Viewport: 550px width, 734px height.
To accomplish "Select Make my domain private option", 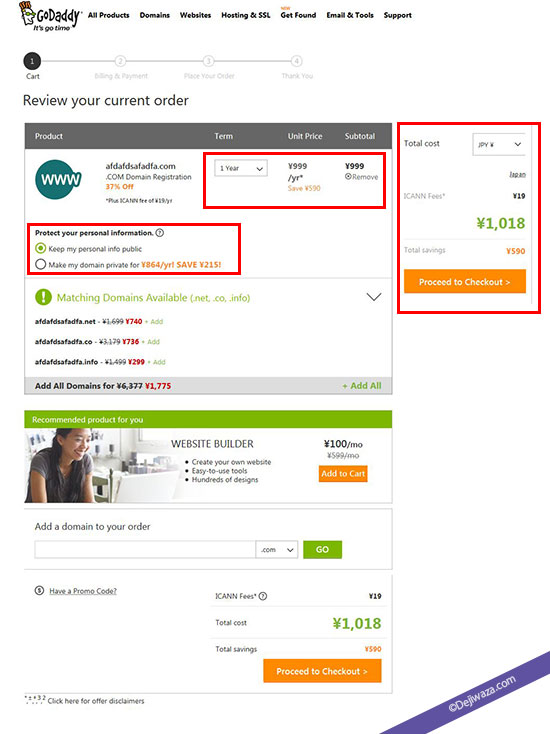I will click(x=41, y=264).
